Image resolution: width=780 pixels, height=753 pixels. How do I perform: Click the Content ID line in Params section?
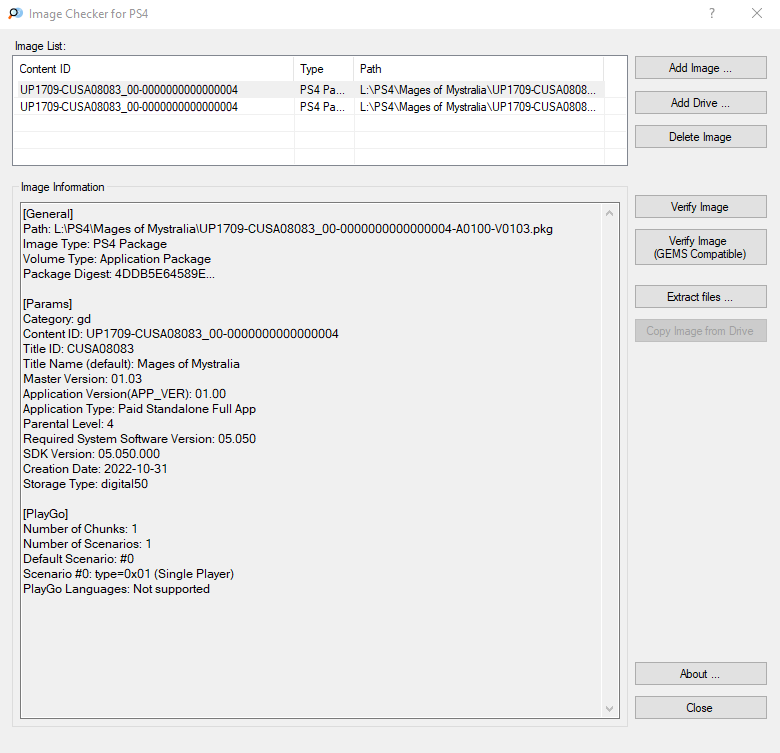click(x=181, y=334)
